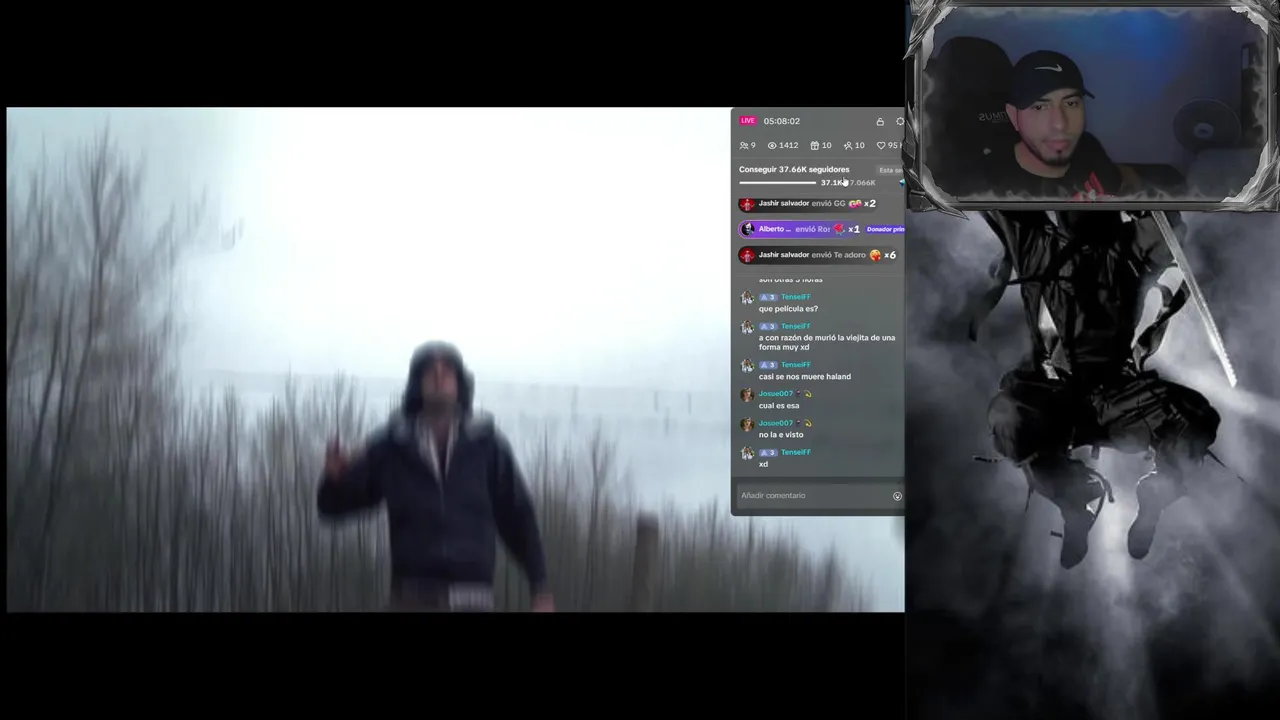The image size is (1280, 720).
Task: Click TenseiFF avatar beside 'casi se nos muere haland'
Action: [x=747, y=366]
